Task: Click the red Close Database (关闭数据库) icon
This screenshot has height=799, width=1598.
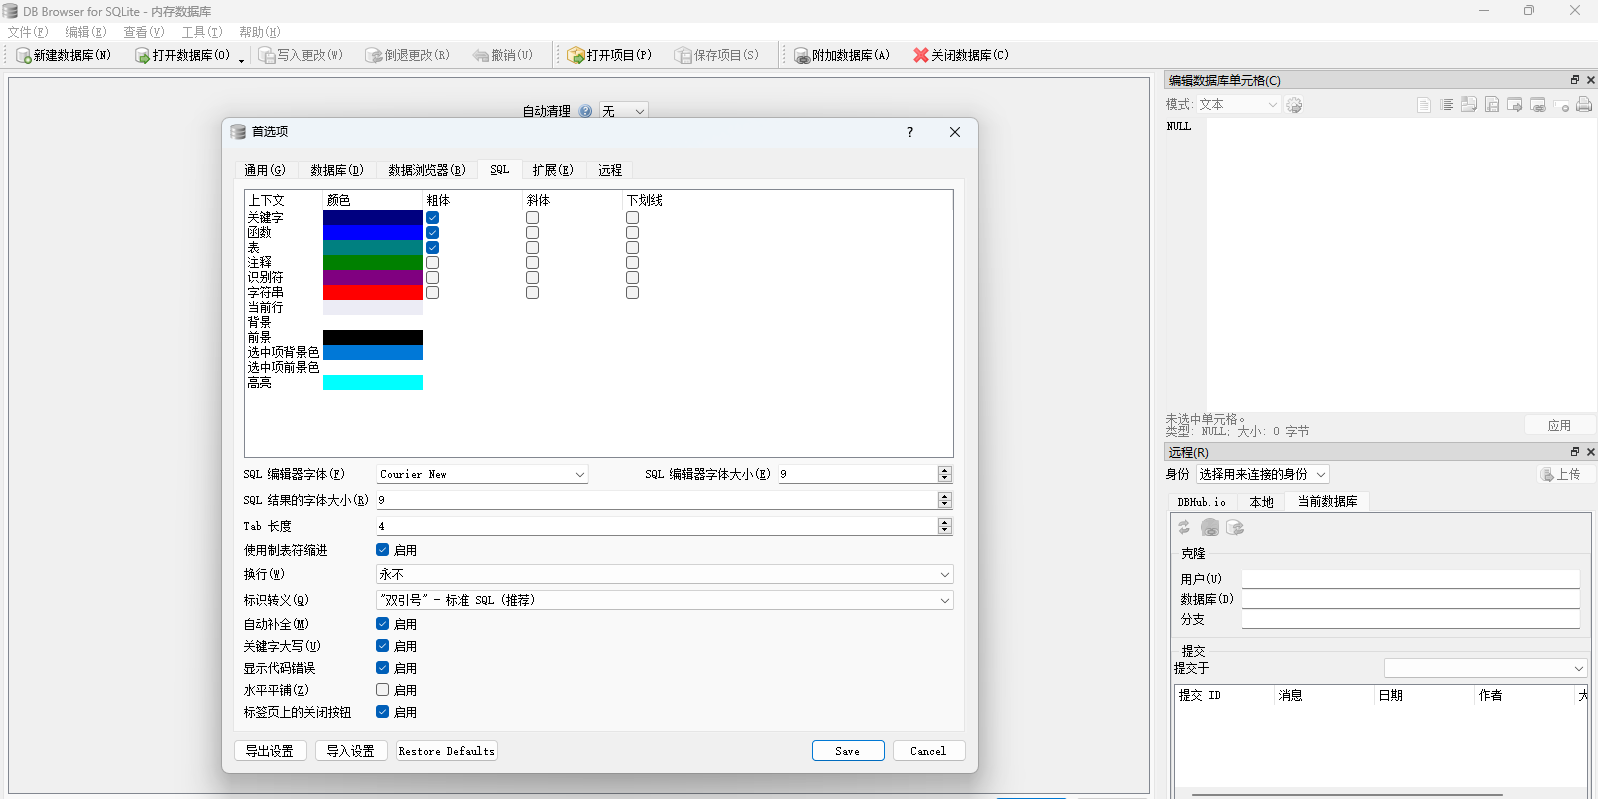Action: click(921, 55)
